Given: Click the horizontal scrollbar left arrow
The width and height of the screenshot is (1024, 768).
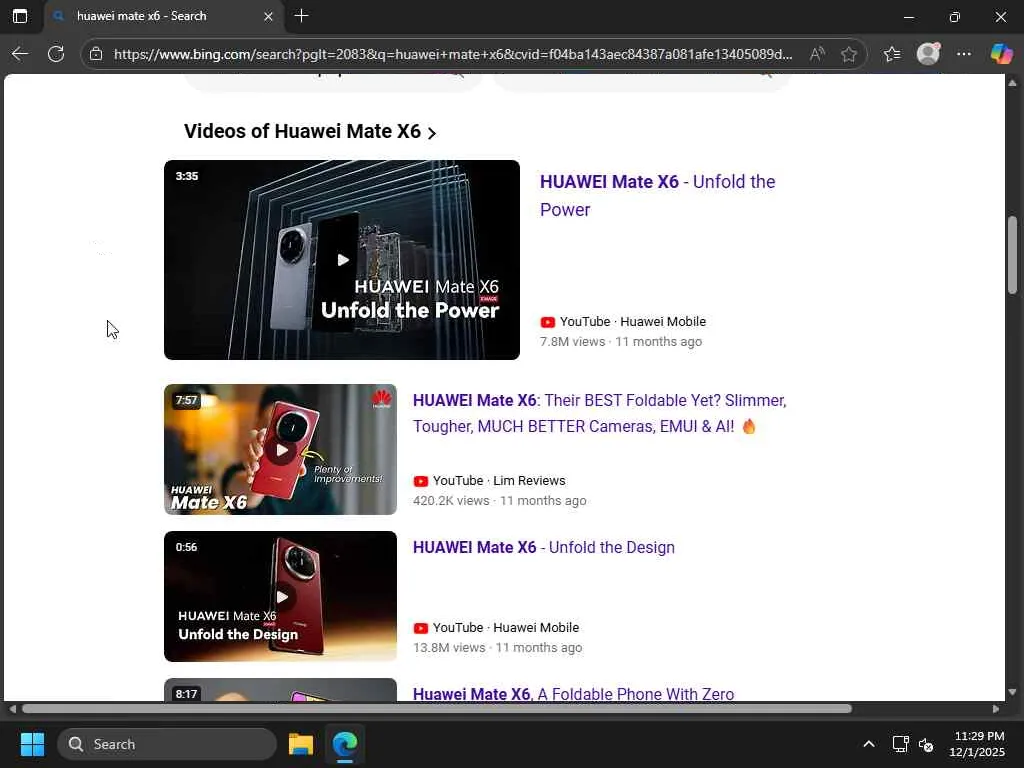Looking at the screenshot, I should coord(12,709).
